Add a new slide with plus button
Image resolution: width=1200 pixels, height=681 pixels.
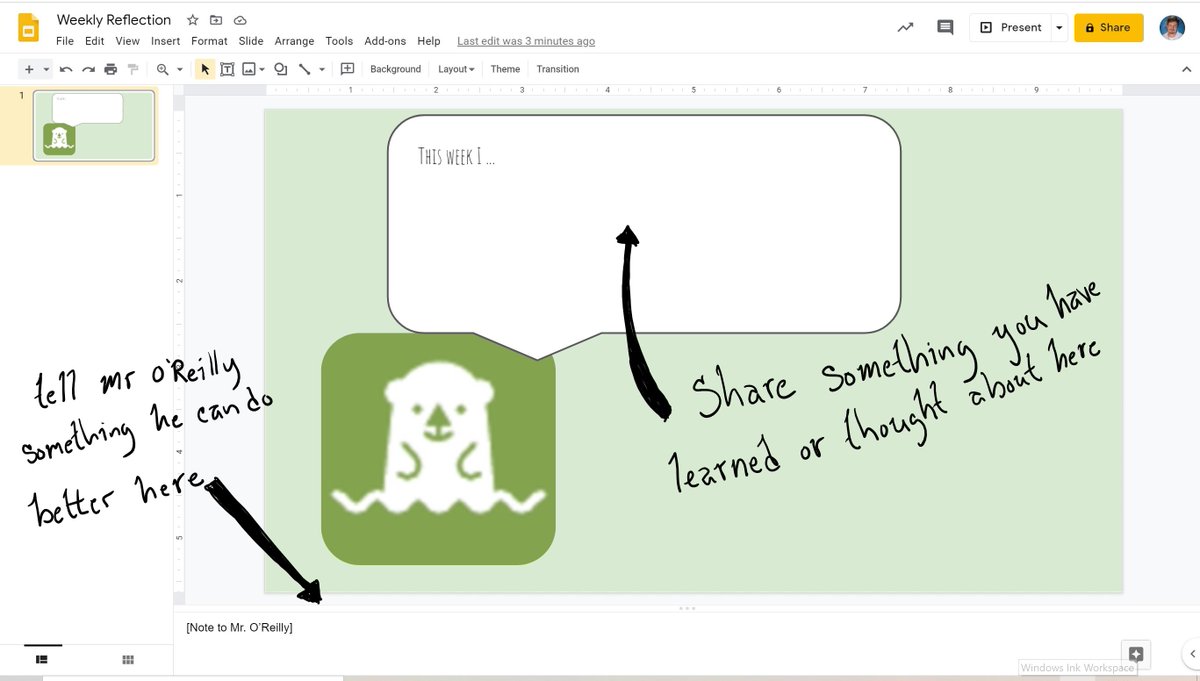[x=29, y=69]
